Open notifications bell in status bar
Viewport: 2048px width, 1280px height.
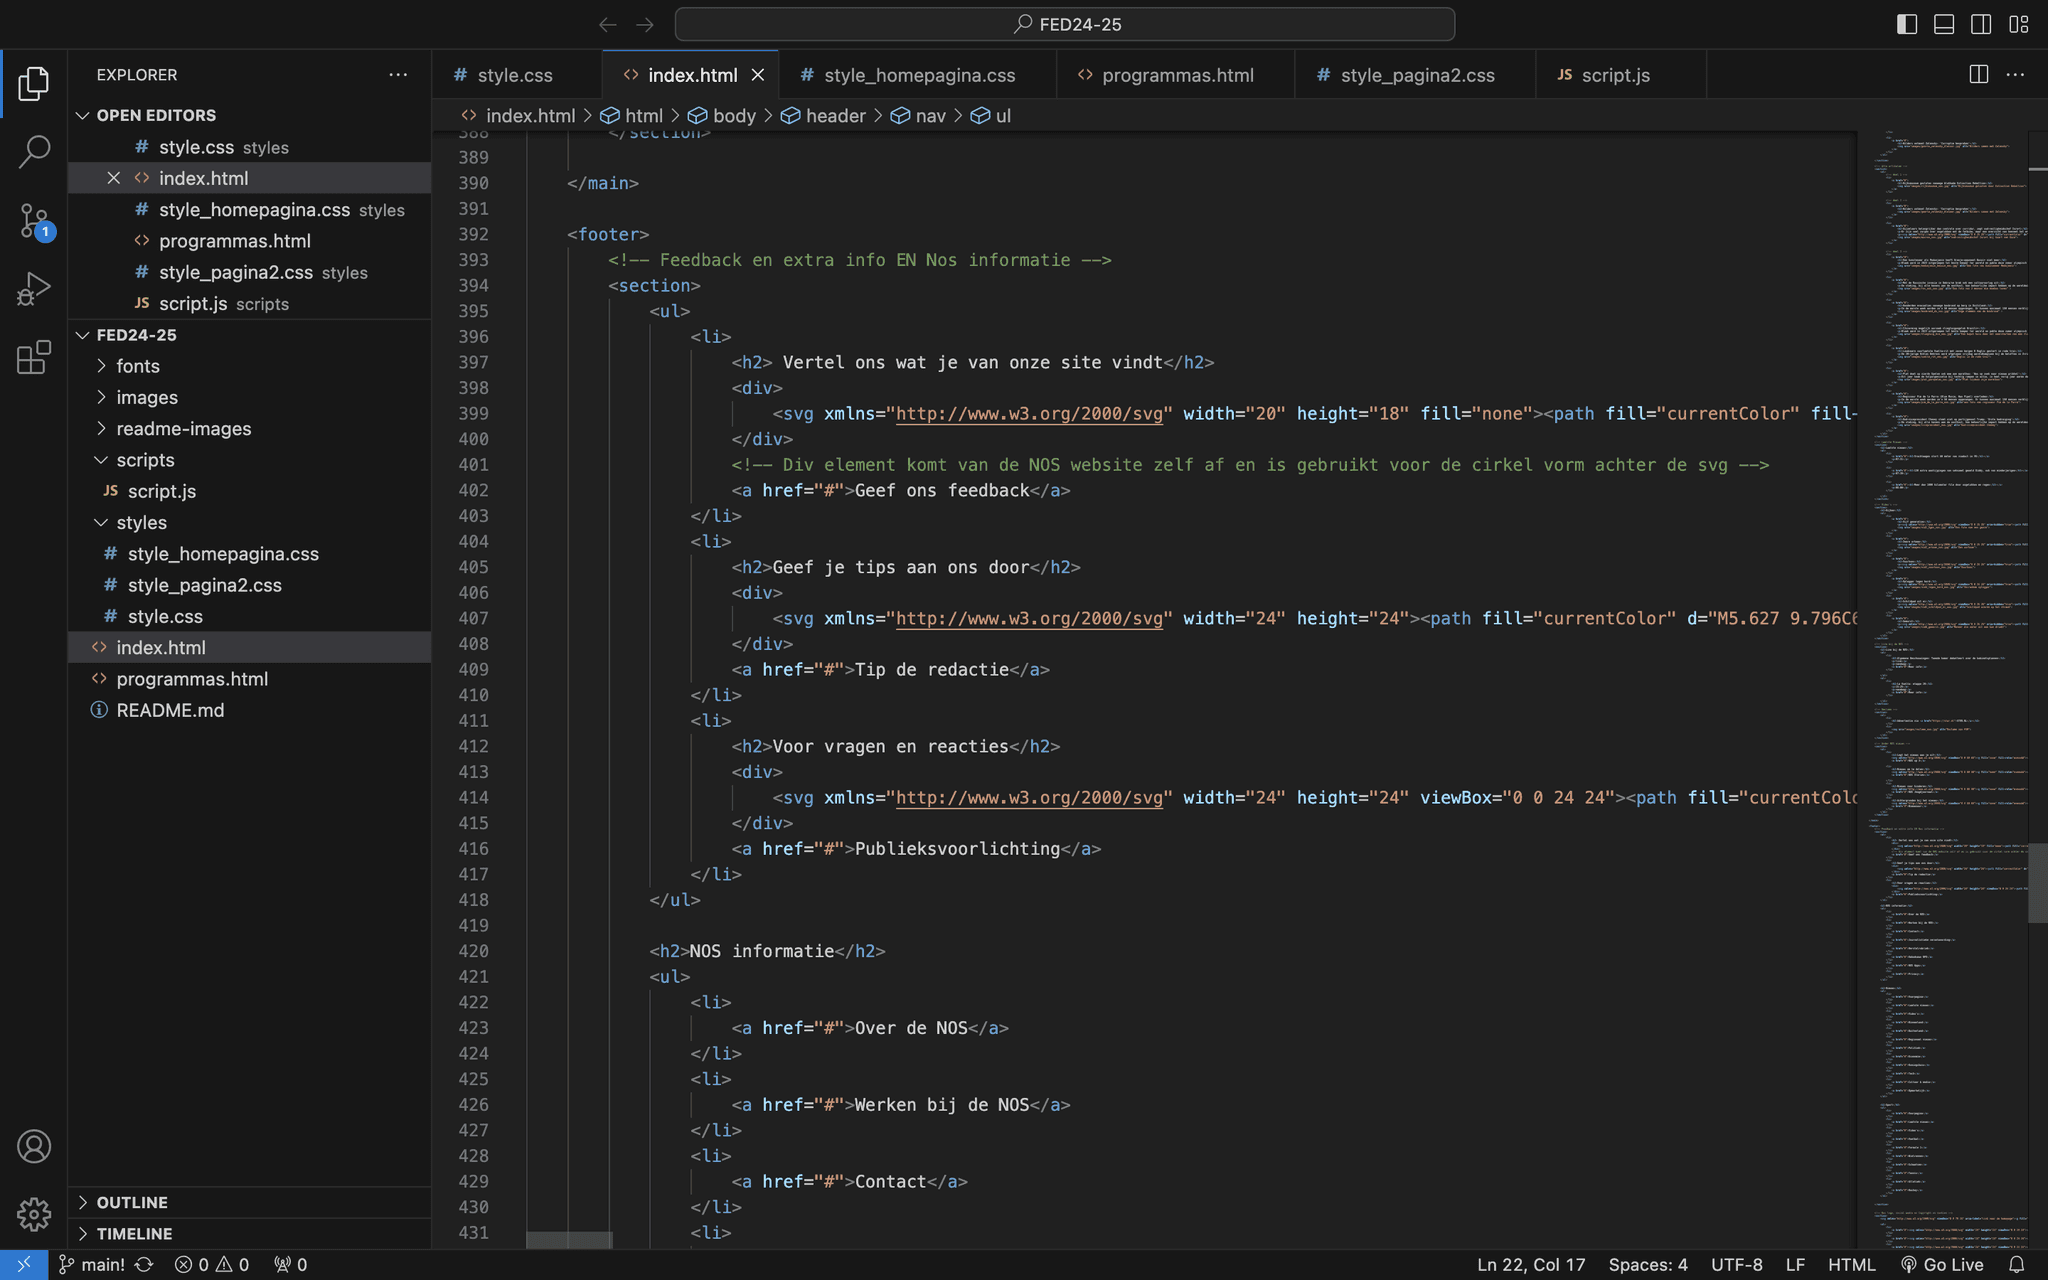2017,1264
